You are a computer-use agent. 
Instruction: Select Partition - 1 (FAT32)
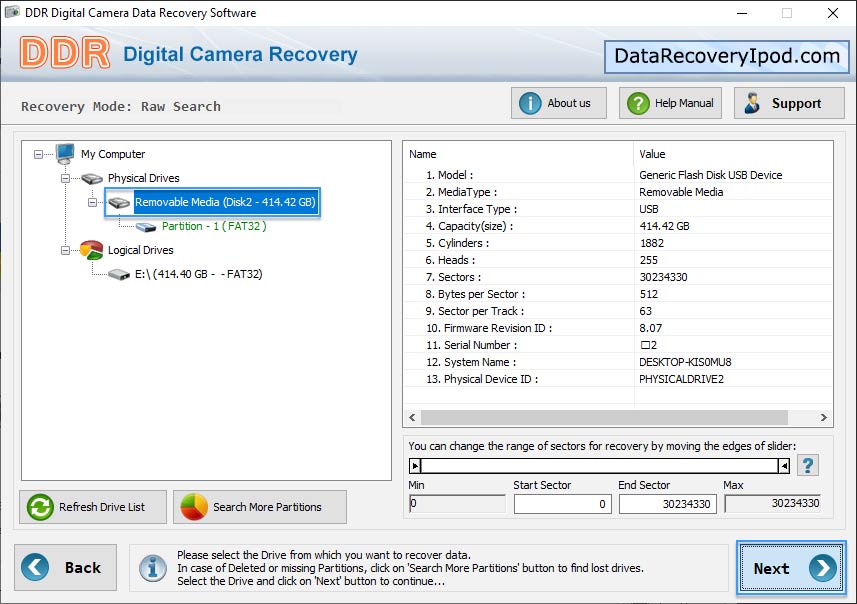click(x=214, y=226)
